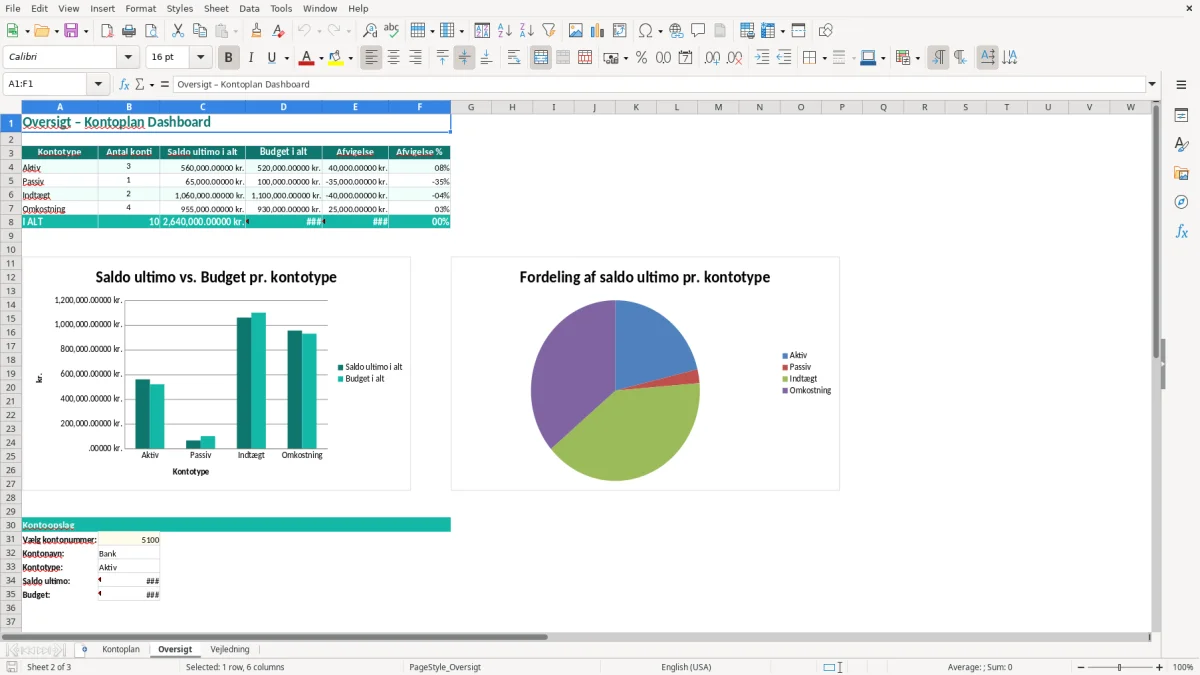Viewport: 1200px width, 675px height.
Task: Set left-to-right text direction
Action: (938, 58)
